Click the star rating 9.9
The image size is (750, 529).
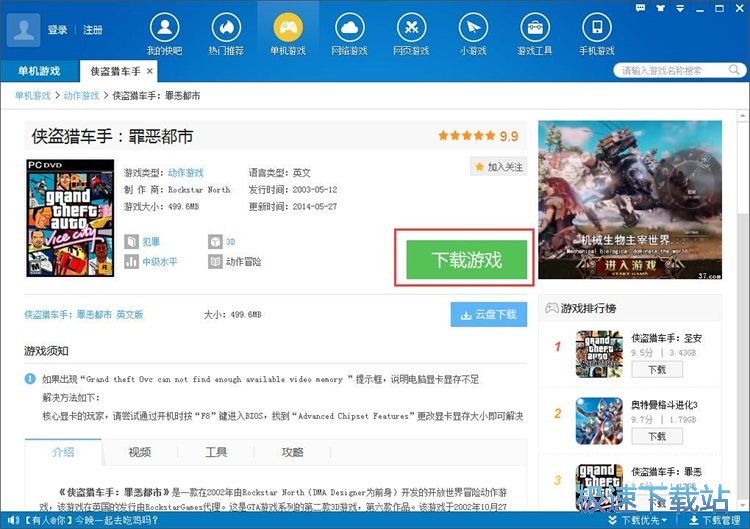(478, 136)
